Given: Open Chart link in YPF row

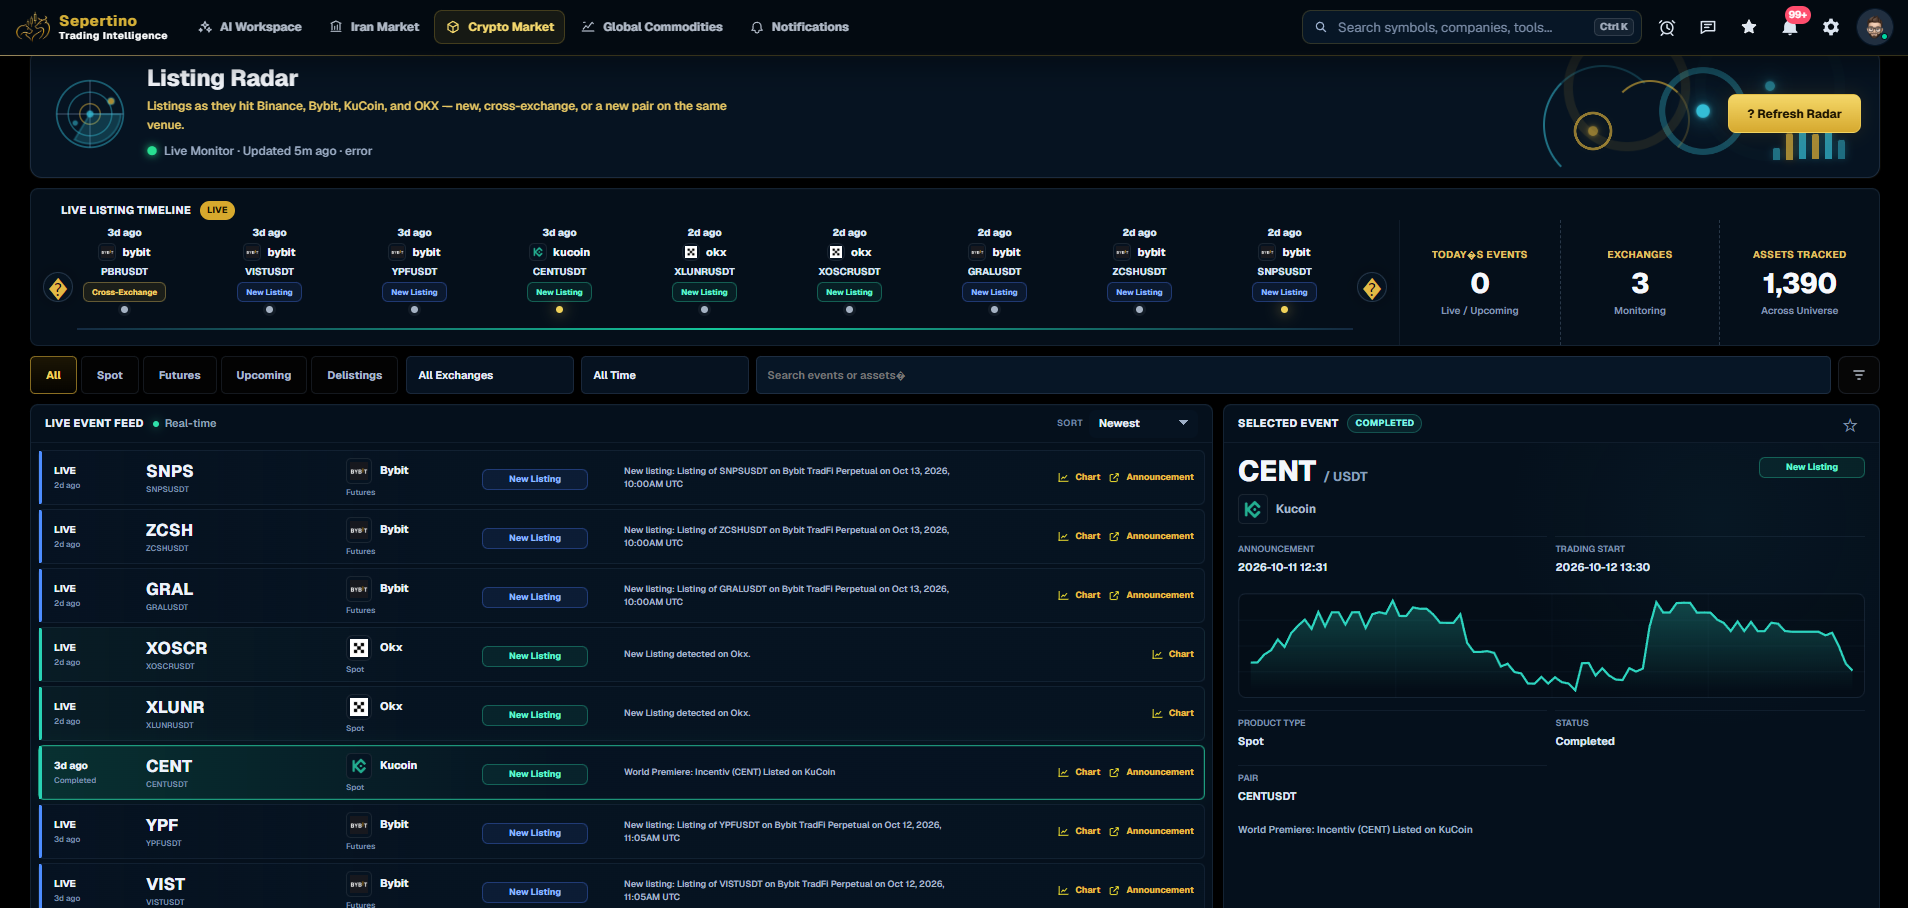Looking at the screenshot, I should pyautogui.click(x=1079, y=831).
